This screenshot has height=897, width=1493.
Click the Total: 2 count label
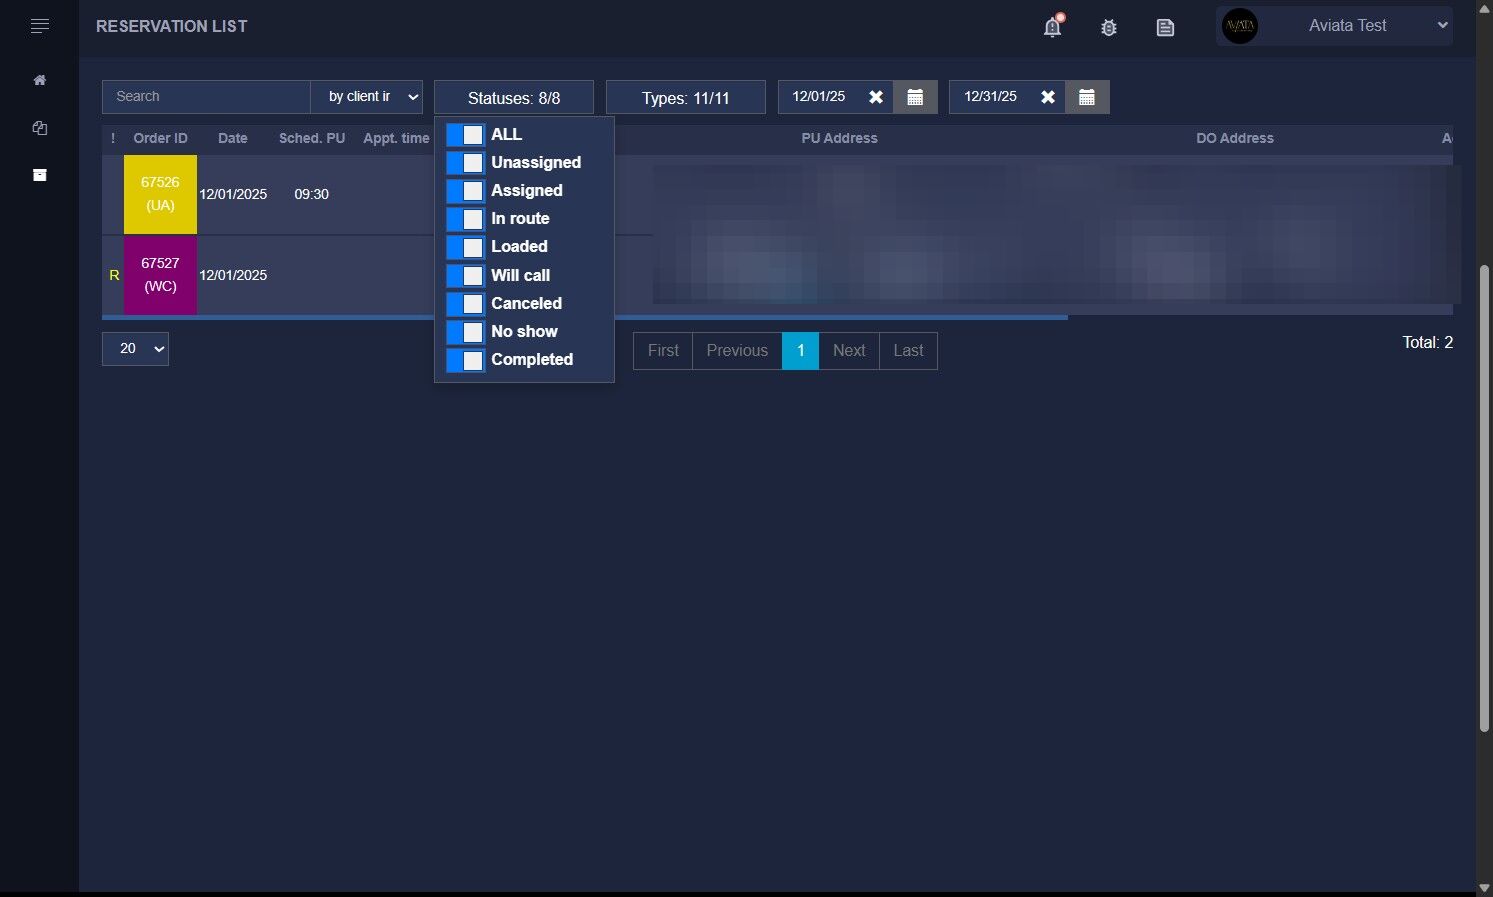(x=1427, y=343)
